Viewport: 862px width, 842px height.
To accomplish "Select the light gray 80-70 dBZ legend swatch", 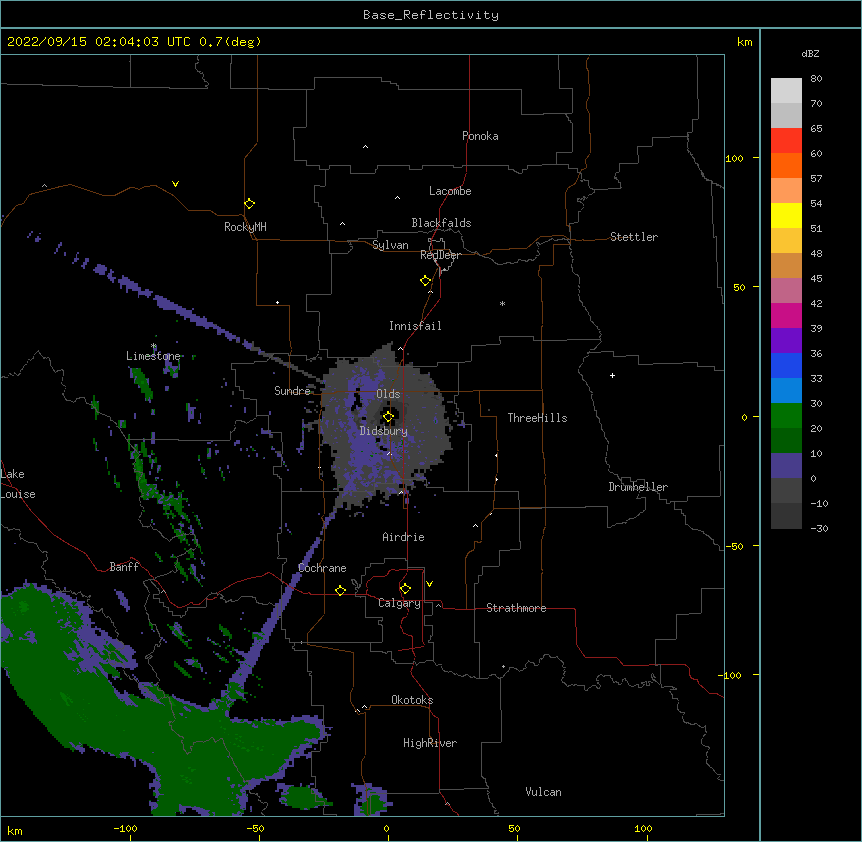I will [x=786, y=90].
